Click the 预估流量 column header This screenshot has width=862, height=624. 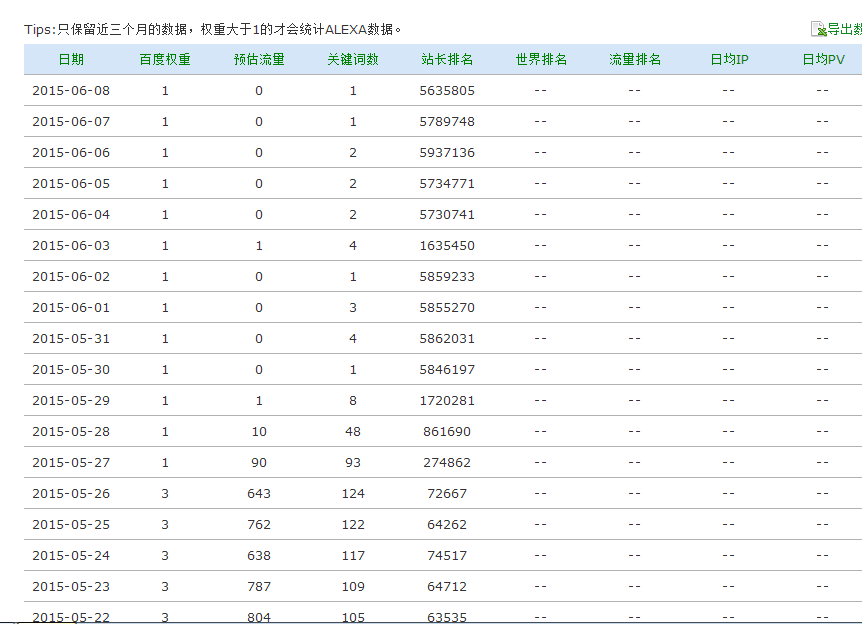point(259,60)
